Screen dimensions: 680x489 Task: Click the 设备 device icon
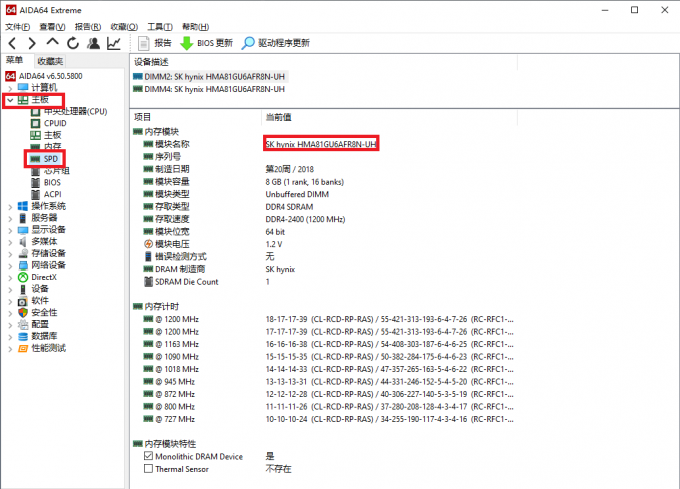click(x=23, y=289)
